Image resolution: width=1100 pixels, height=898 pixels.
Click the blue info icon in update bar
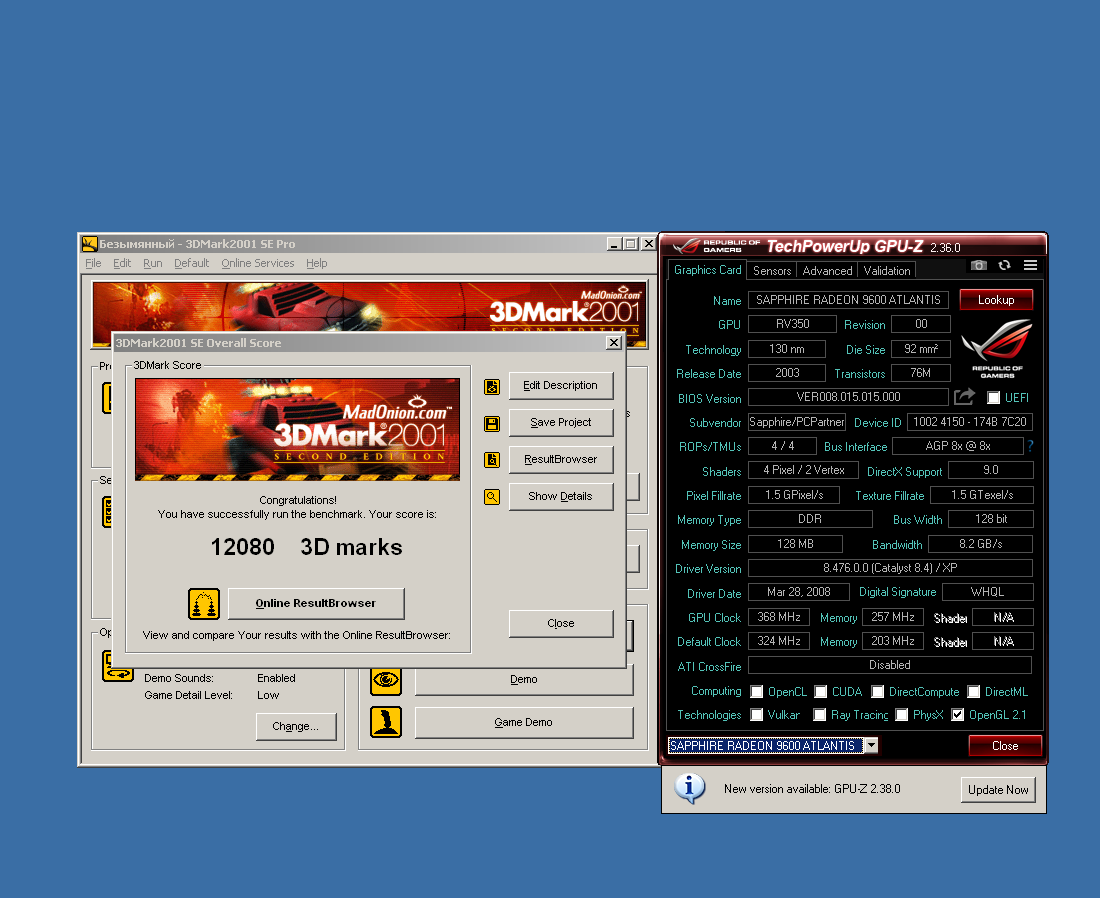690,789
